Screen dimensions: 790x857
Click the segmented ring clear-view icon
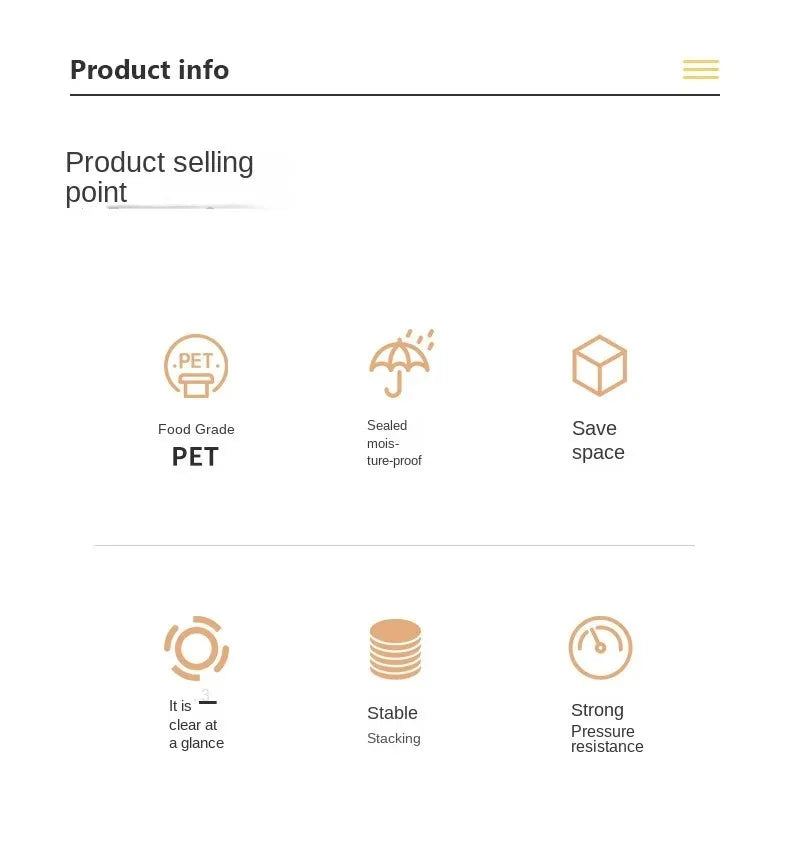[x=196, y=648]
